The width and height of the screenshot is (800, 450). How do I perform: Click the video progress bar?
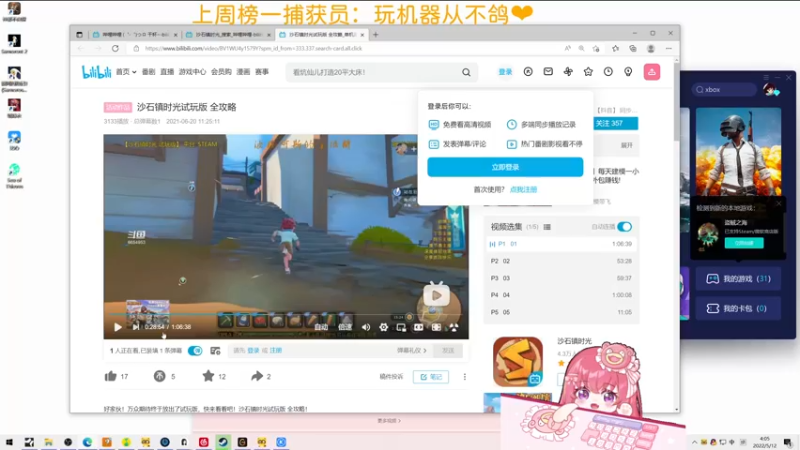coord(286,315)
